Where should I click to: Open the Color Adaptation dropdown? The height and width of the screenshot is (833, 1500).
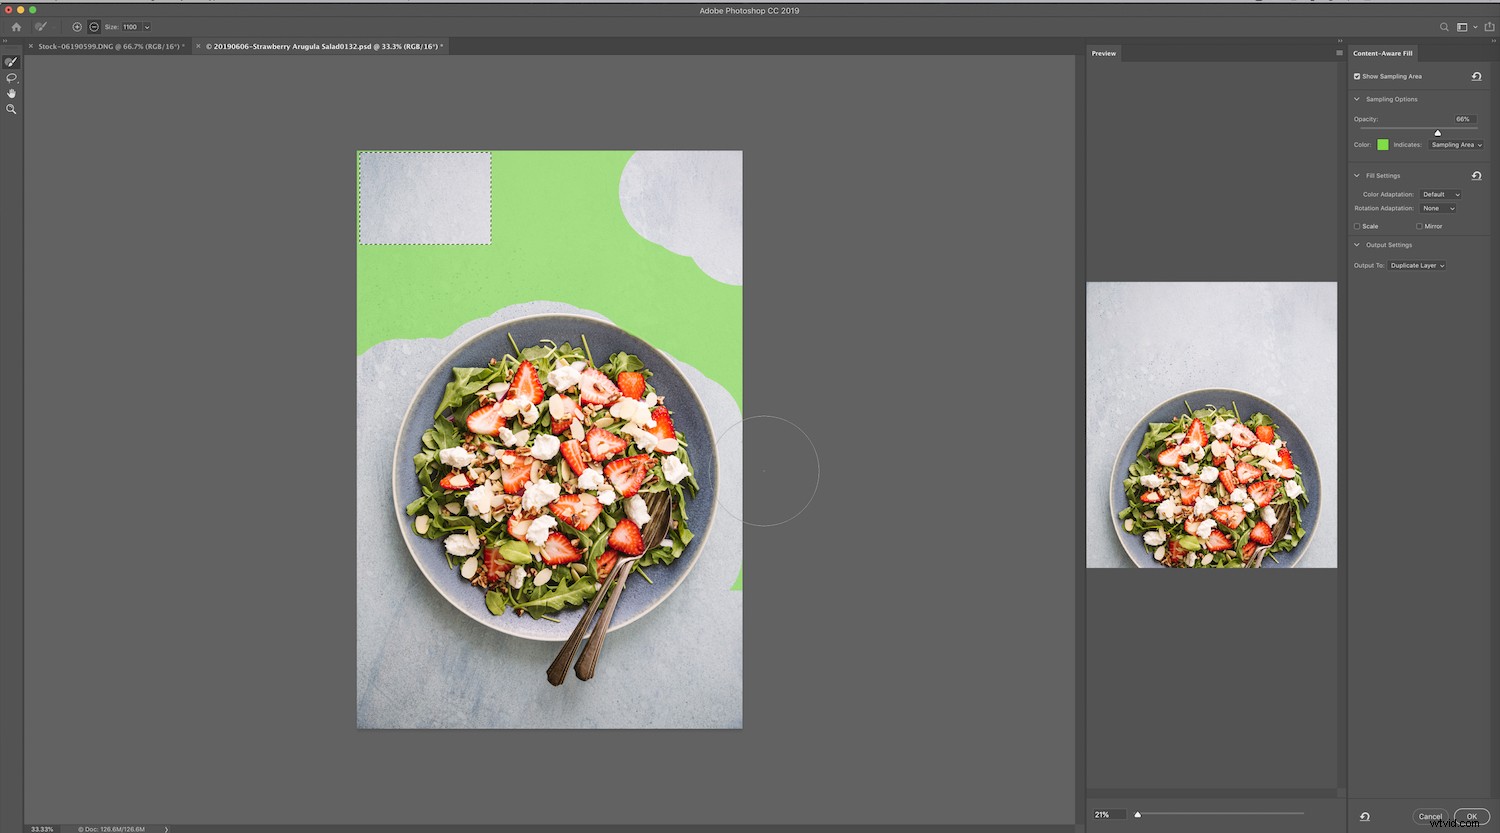pyautogui.click(x=1440, y=194)
